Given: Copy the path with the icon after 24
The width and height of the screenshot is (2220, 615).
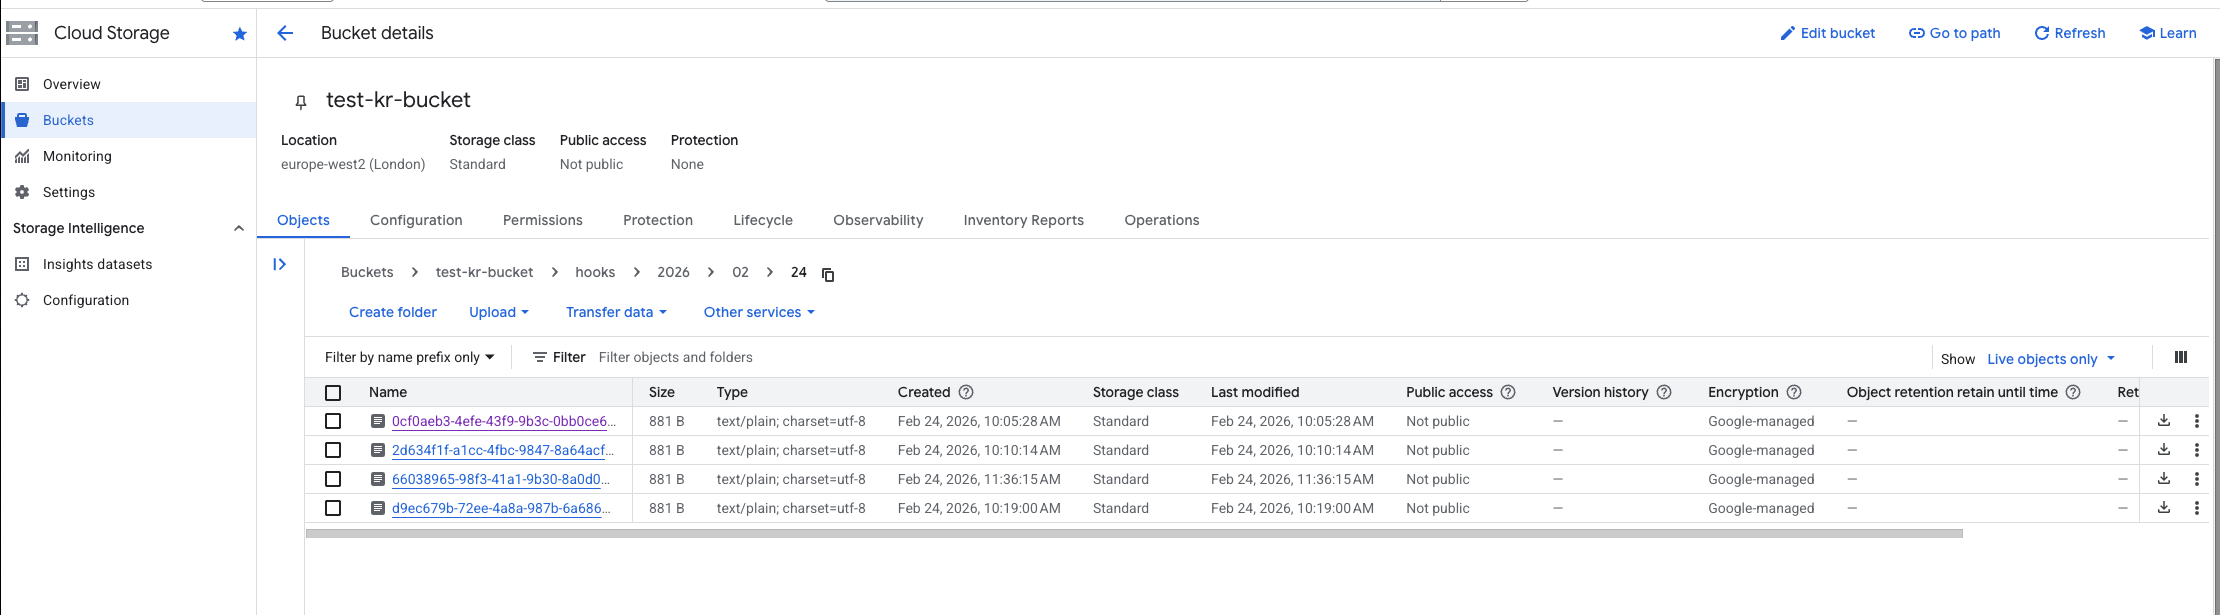Looking at the screenshot, I should coord(828,274).
